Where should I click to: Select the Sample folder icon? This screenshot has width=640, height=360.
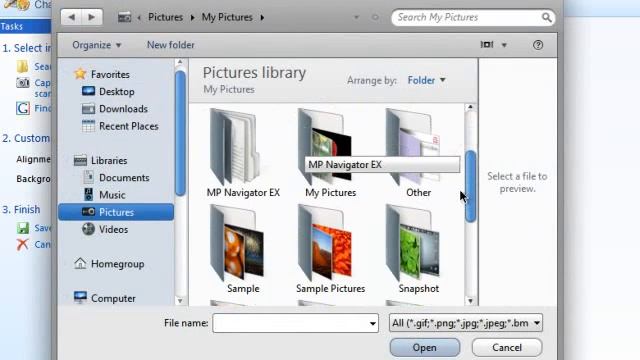coord(237,243)
